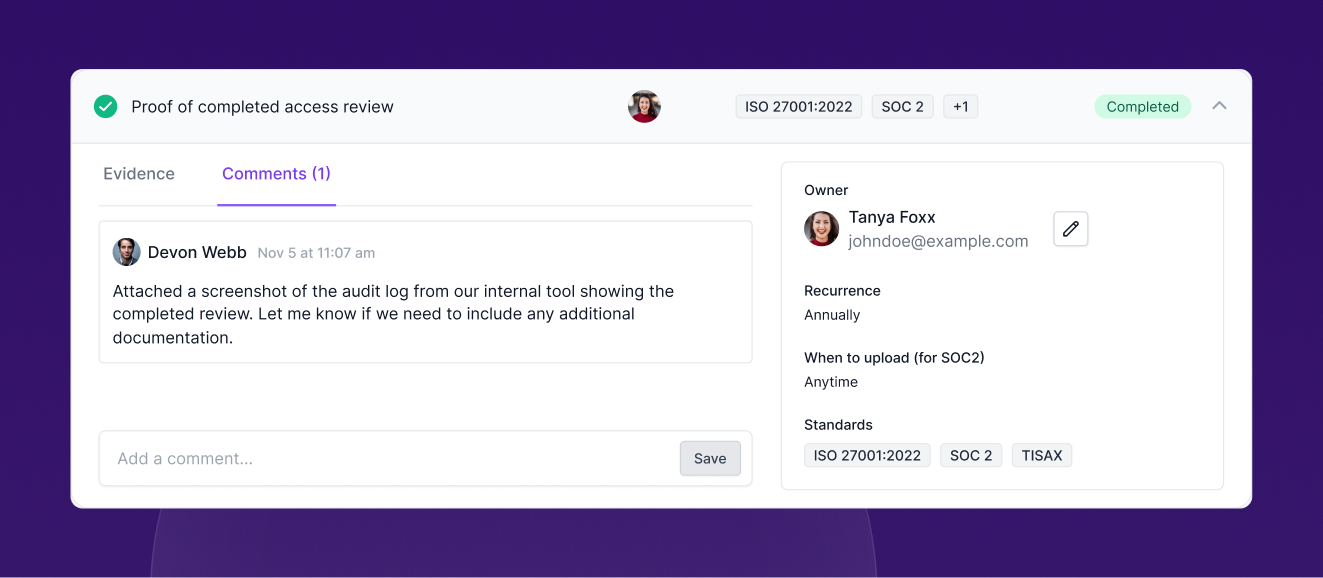The image size is (1323, 578).
Task: Open the Completed status badge
Action: [x=1142, y=107]
